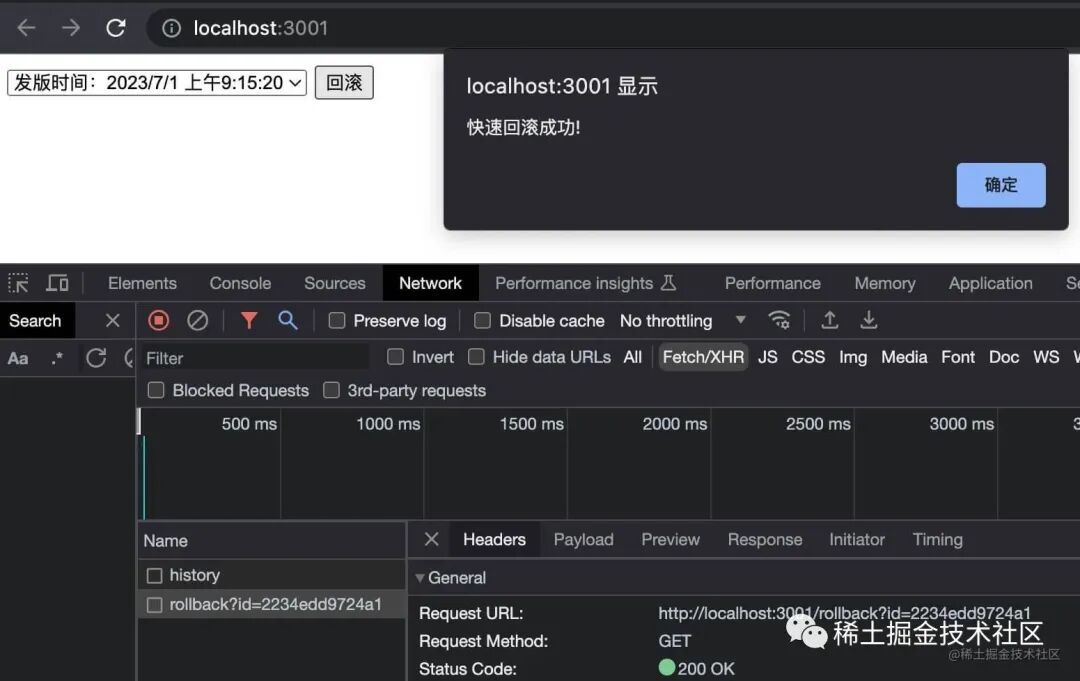Export the HAR file
The image size is (1080, 681).
[x=869, y=320]
